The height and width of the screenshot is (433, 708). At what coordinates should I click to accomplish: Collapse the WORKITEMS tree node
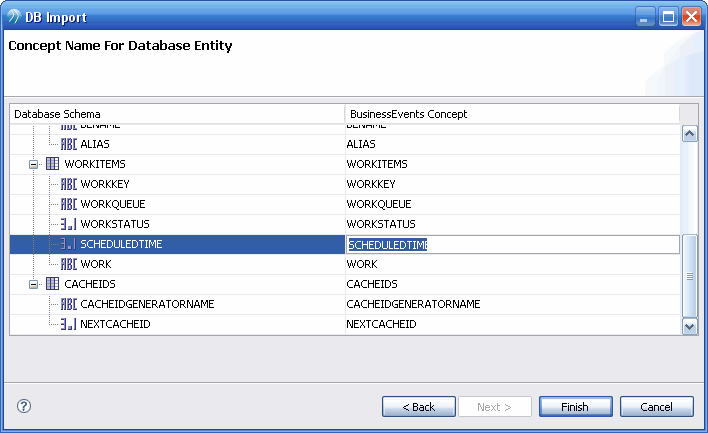(x=34, y=164)
